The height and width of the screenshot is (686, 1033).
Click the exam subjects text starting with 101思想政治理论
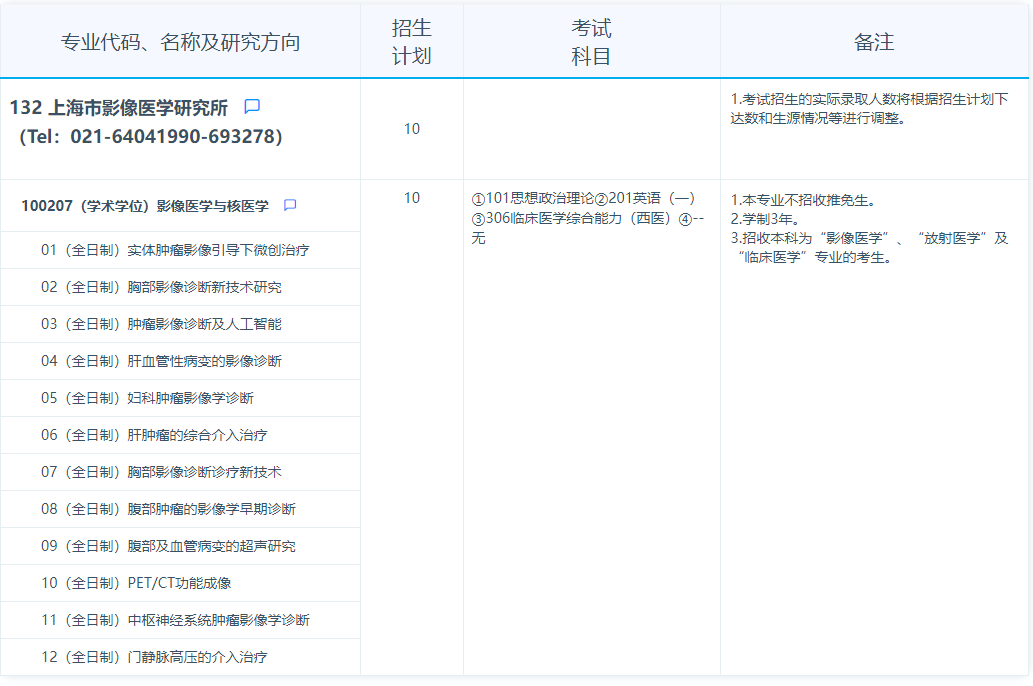(x=583, y=218)
